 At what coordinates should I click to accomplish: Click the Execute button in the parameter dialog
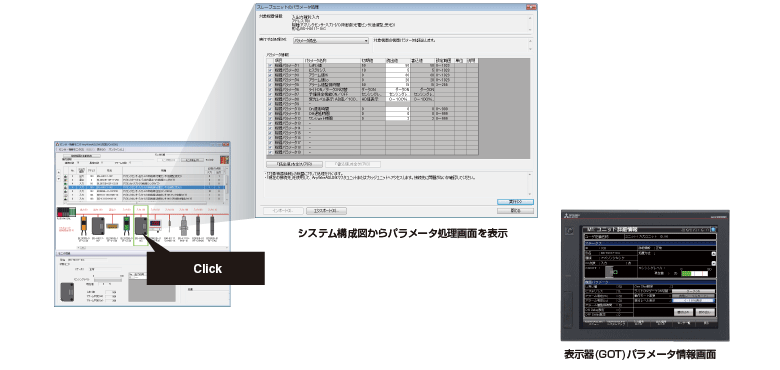coord(515,202)
